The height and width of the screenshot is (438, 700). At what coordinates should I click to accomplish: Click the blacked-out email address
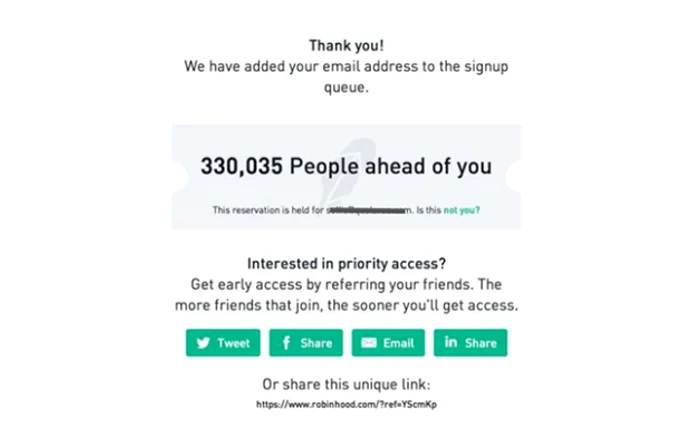(370, 210)
